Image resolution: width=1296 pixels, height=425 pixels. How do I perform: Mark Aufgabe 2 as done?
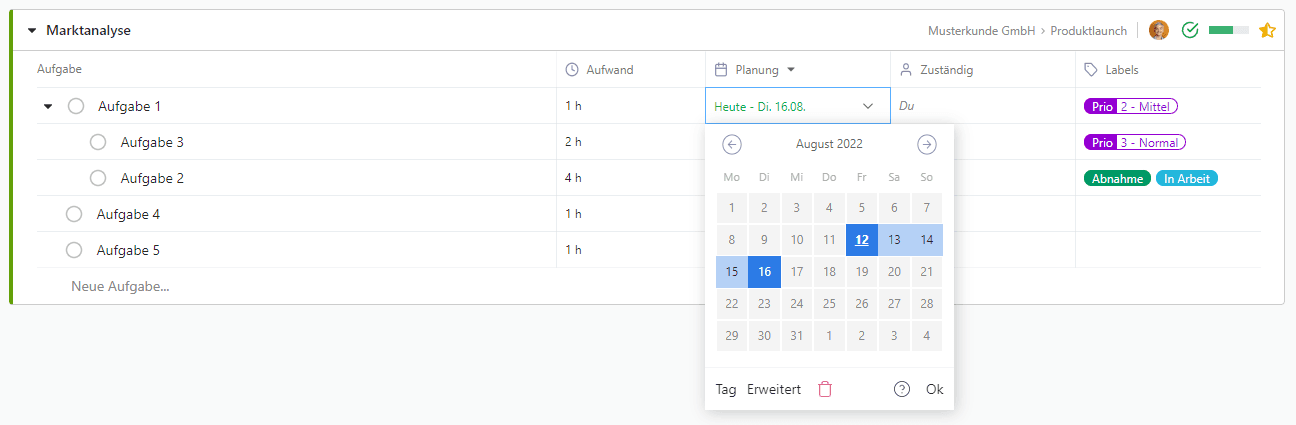98,178
